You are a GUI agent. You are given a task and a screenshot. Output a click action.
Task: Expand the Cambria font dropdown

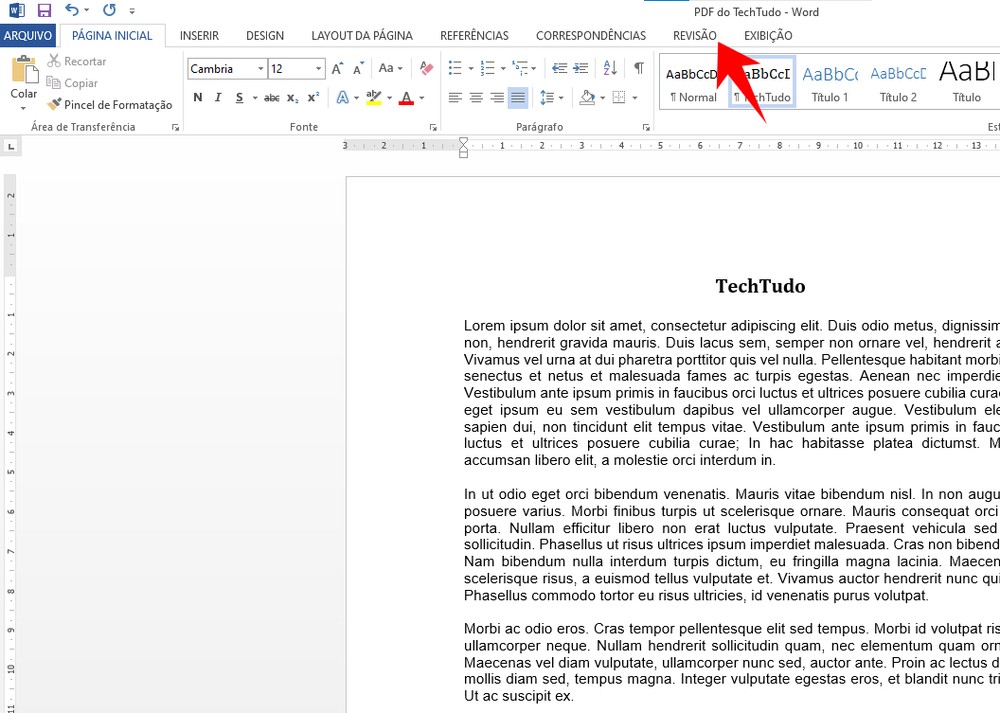[260, 68]
